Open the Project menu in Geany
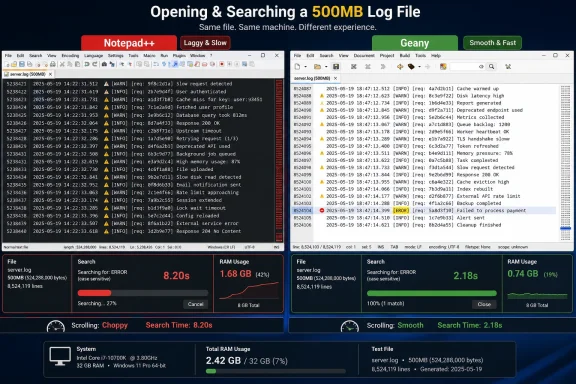This screenshot has height=384, width=576. (x=387, y=55)
